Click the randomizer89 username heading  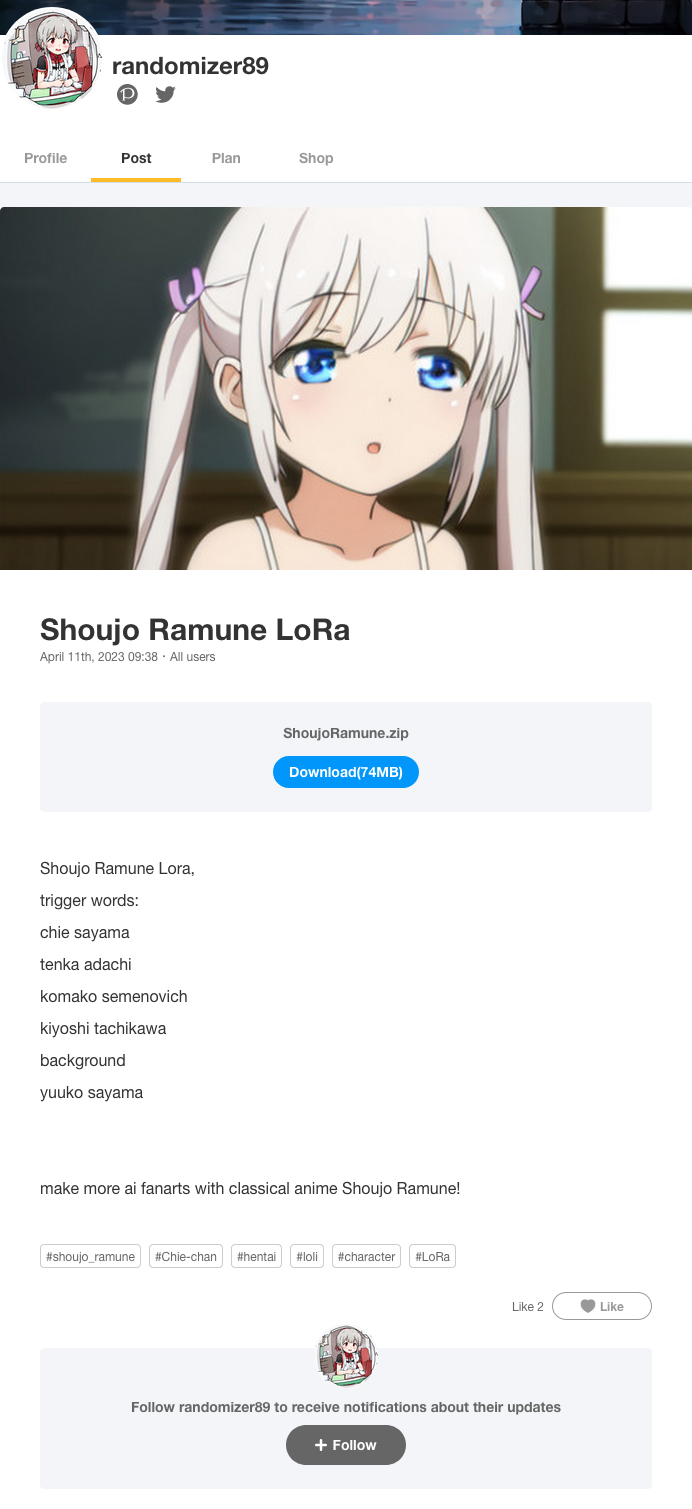coord(190,66)
